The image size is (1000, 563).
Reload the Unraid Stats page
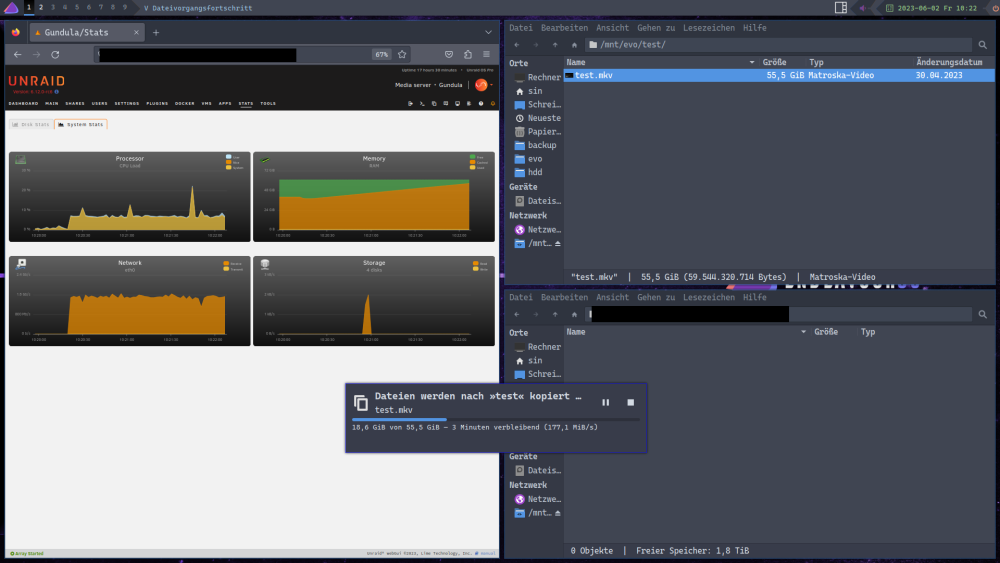click(55, 55)
